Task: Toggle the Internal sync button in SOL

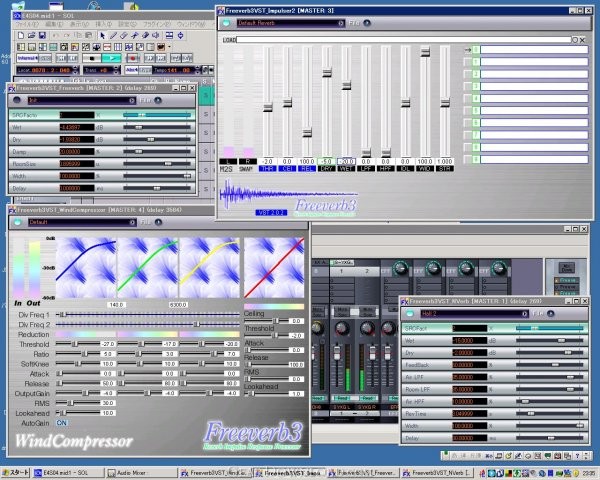Action: 27,58
